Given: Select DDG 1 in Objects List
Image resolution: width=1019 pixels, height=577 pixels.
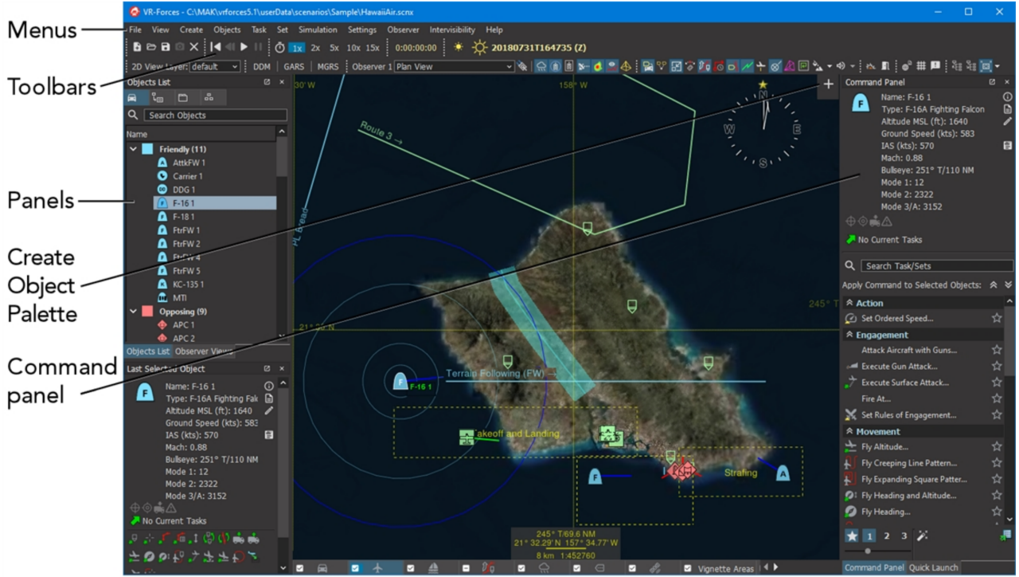Looking at the screenshot, I should coord(183,190).
